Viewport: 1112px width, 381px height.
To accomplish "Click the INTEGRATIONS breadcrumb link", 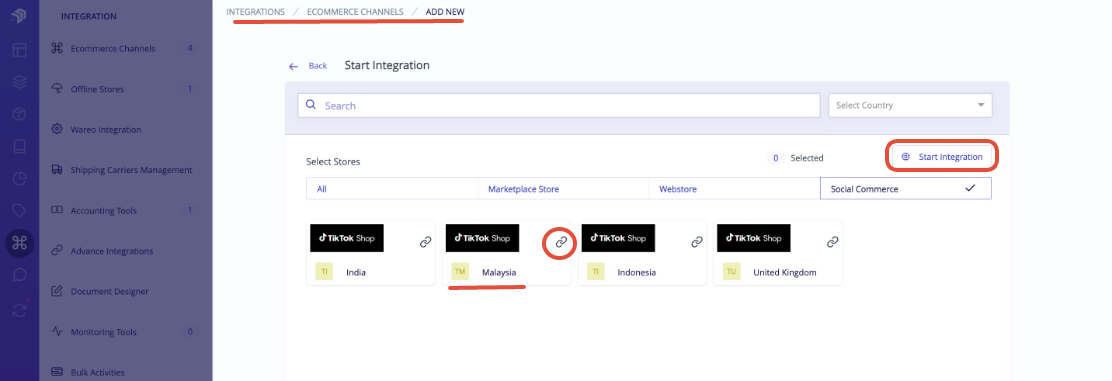I will [x=255, y=12].
